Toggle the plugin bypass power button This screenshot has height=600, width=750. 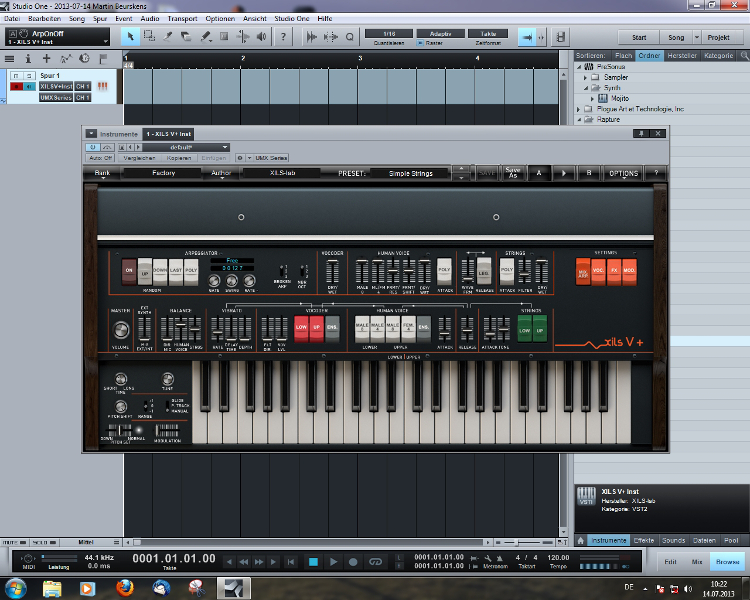(93, 147)
